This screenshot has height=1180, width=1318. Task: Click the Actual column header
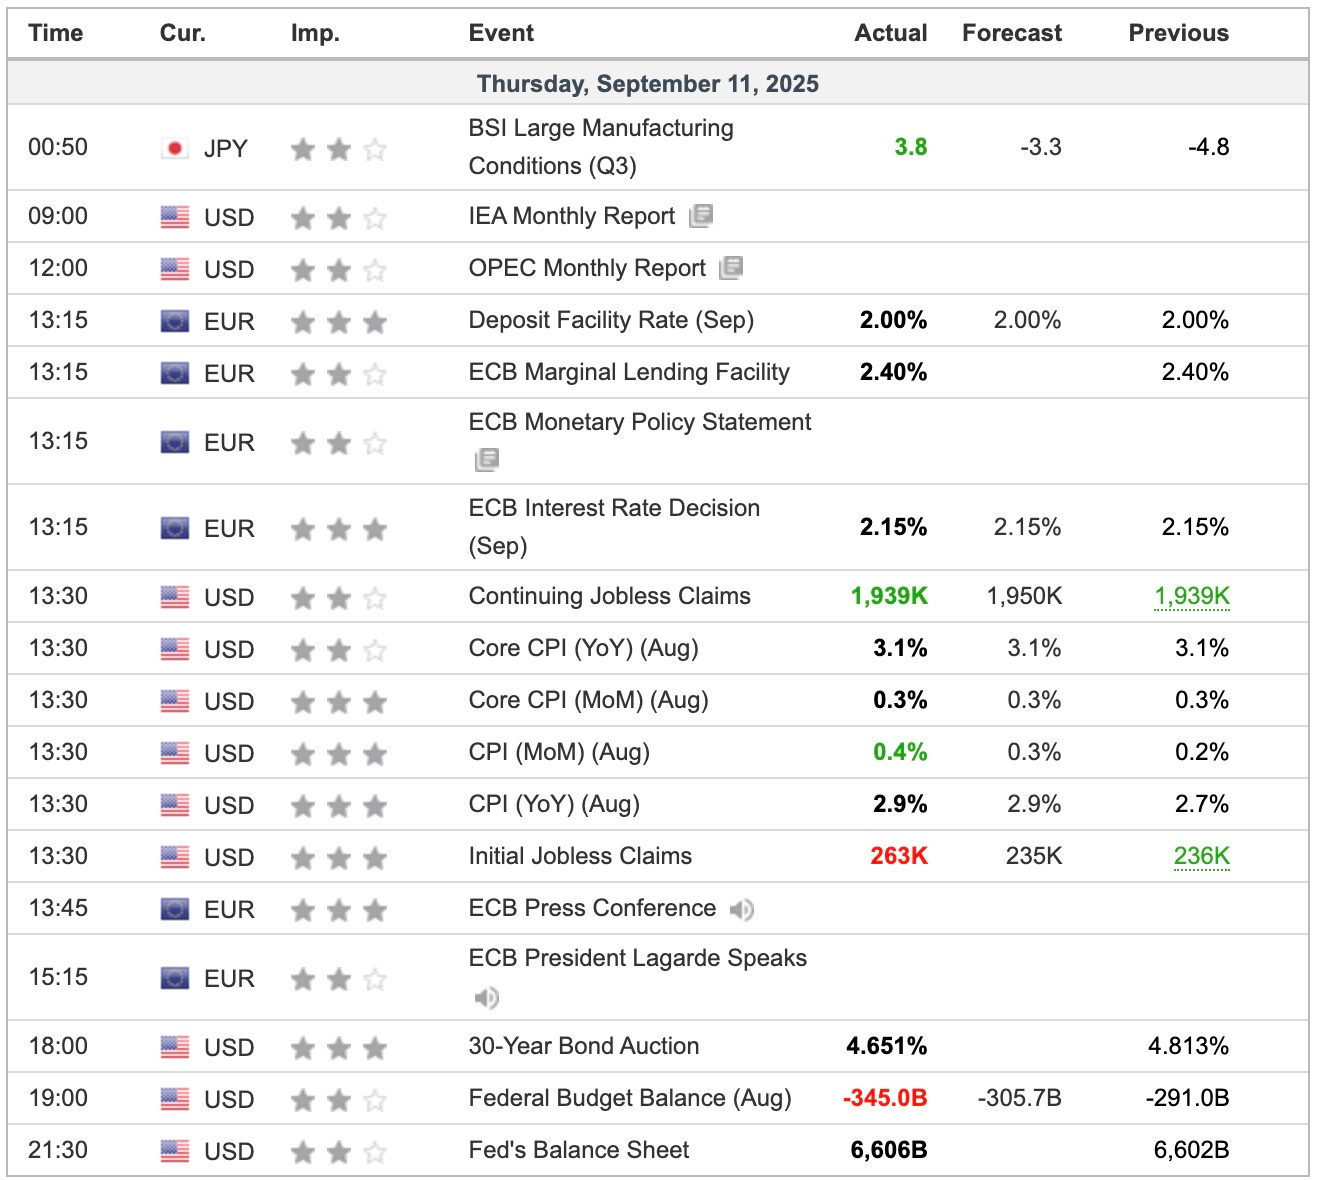891,33
